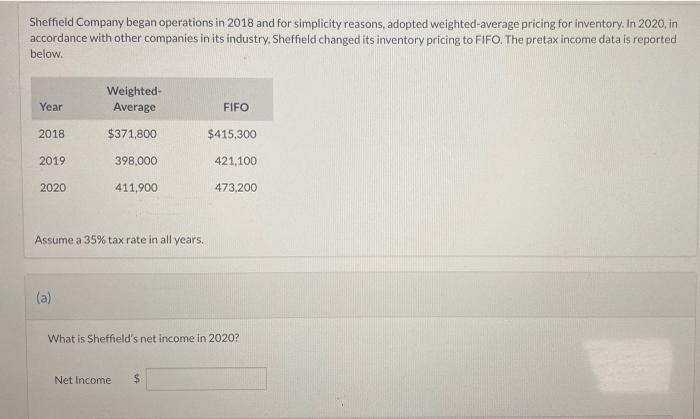This screenshot has height=419, width=700.
Task: Click the $415,300 FIFO value
Action: [232, 134]
